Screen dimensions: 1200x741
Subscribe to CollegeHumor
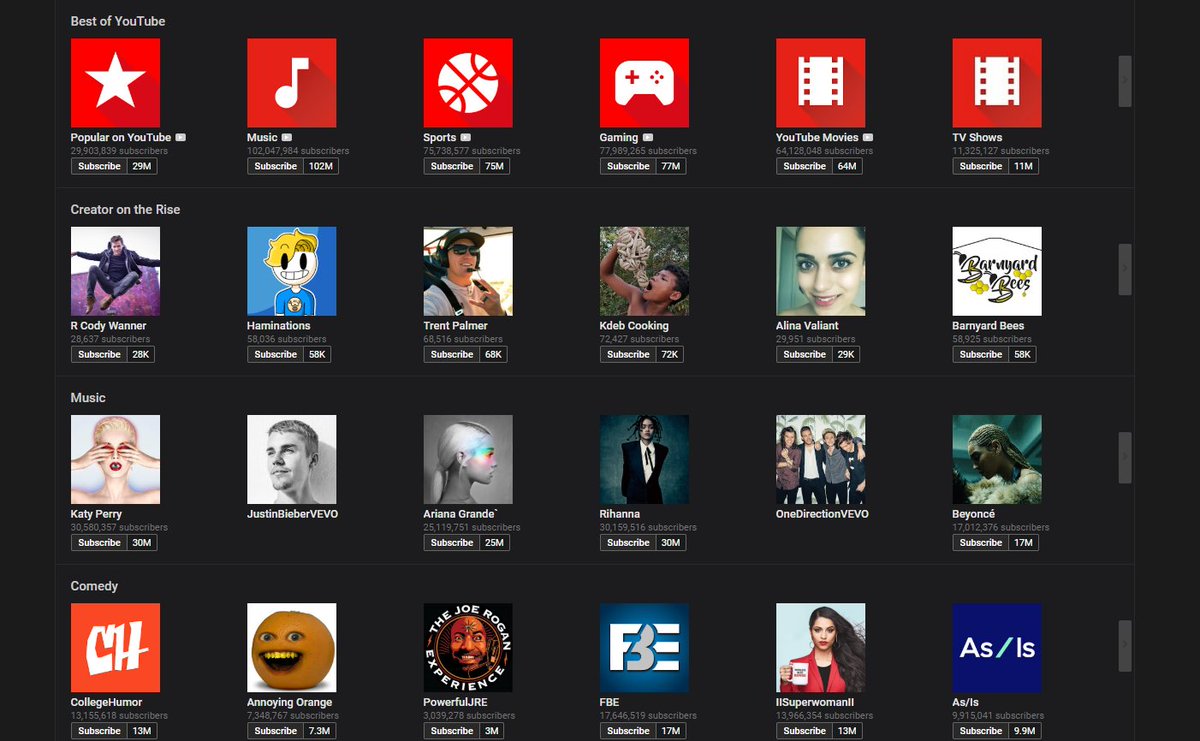[99, 731]
